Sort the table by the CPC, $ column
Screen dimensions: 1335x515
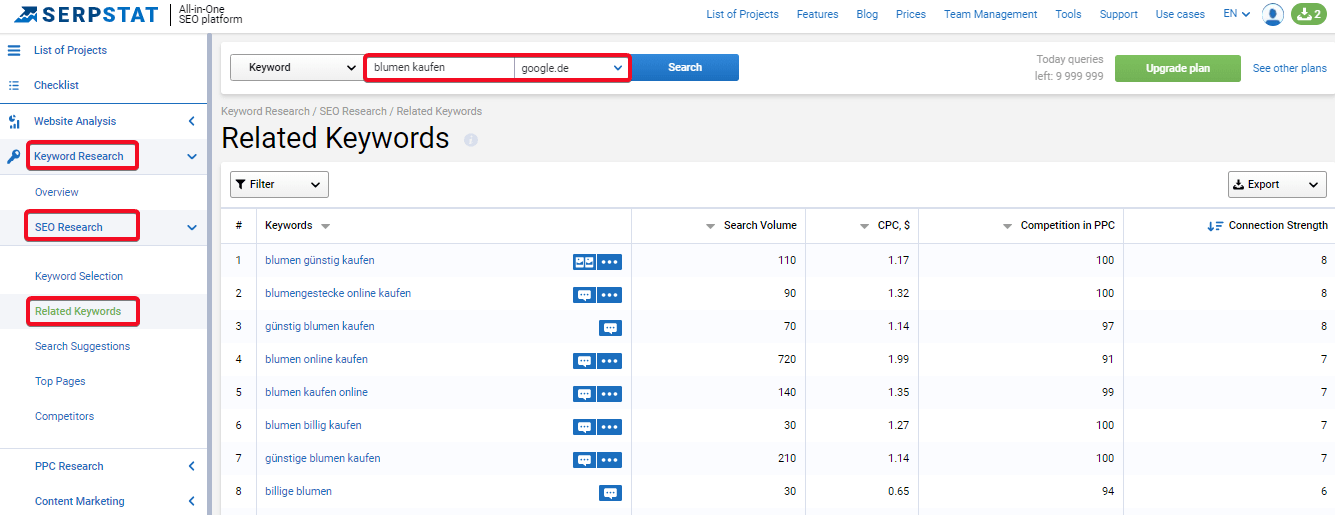point(885,225)
